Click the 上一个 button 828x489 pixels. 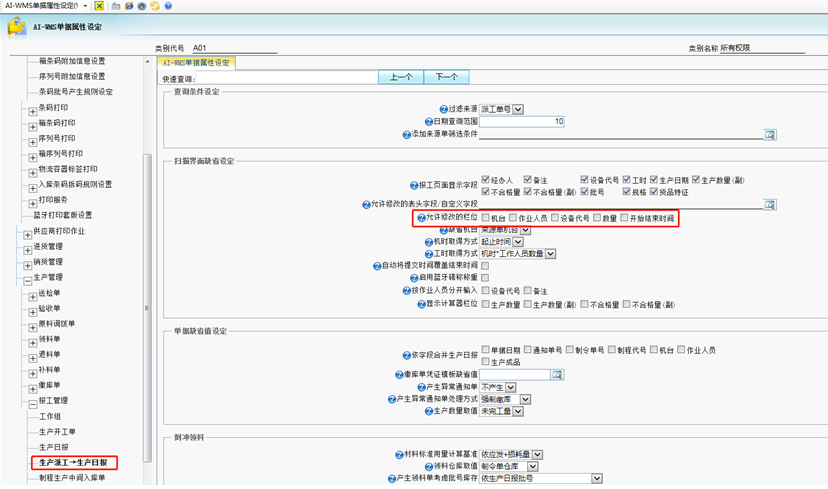point(402,77)
